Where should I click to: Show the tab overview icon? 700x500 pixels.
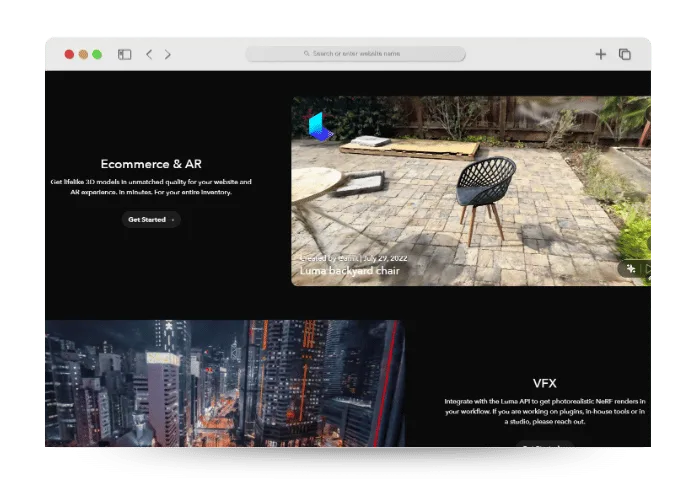pos(625,54)
